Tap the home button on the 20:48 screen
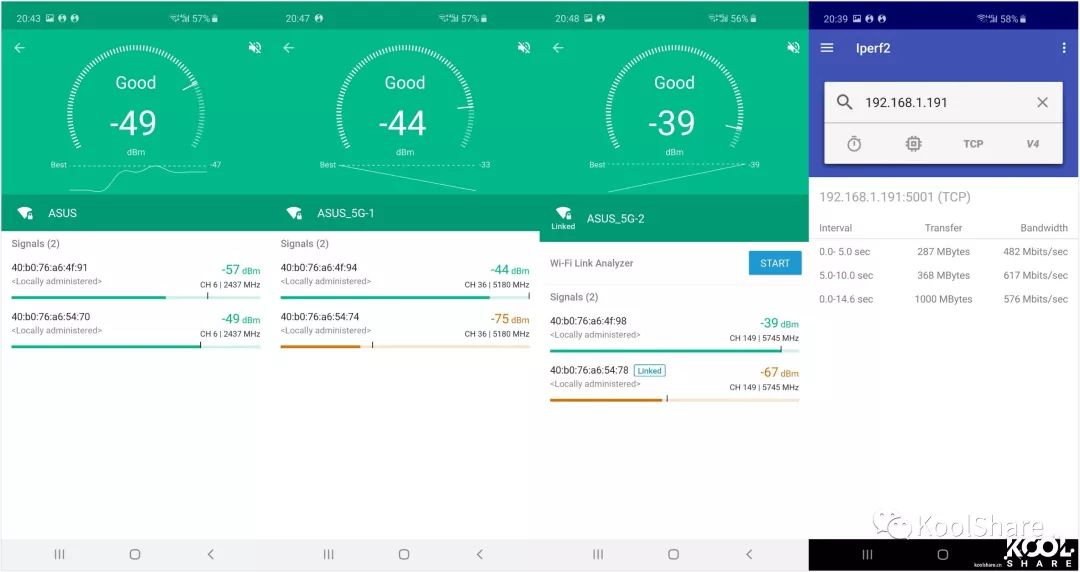This screenshot has height=572, width=1080. pyautogui.click(x=674, y=554)
